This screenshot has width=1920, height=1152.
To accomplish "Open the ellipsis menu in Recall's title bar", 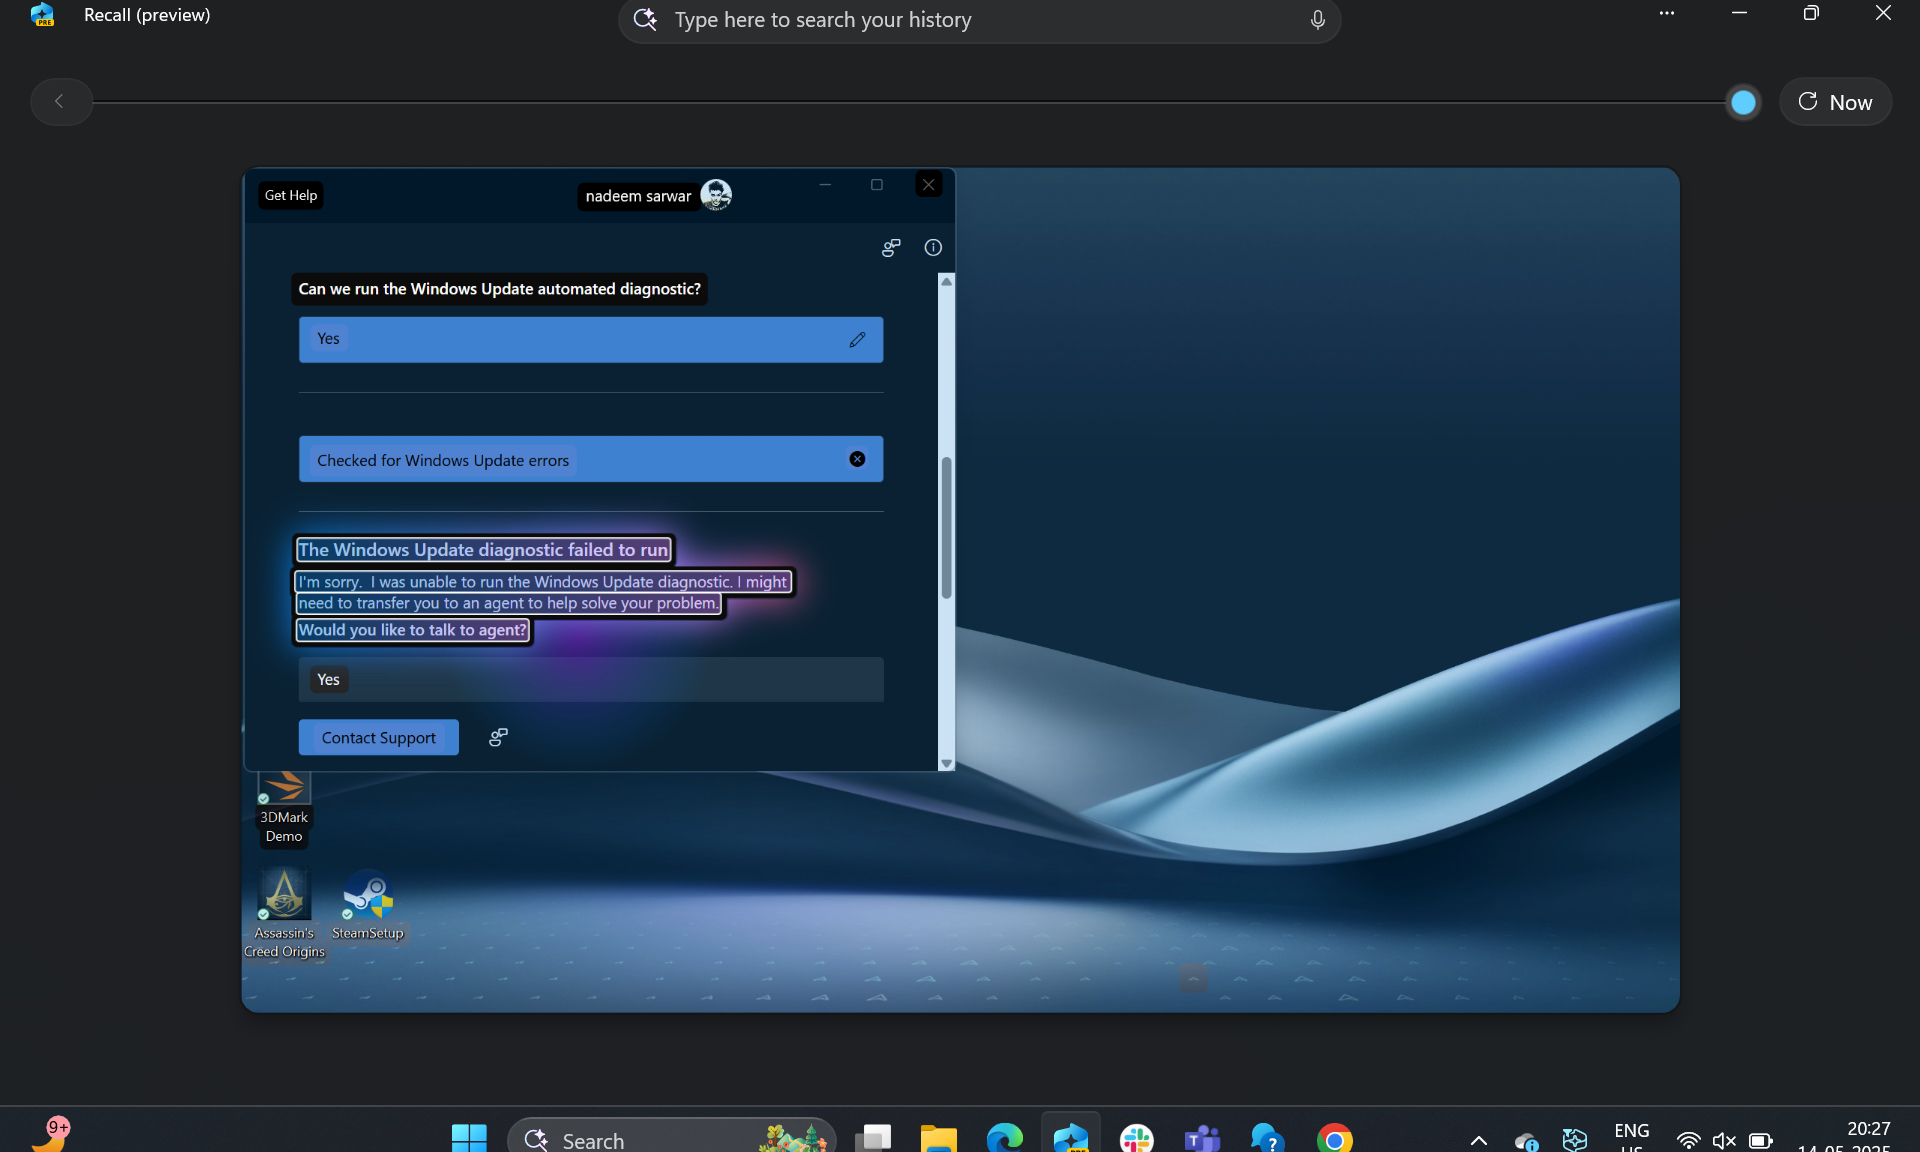I will [1666, 14].
